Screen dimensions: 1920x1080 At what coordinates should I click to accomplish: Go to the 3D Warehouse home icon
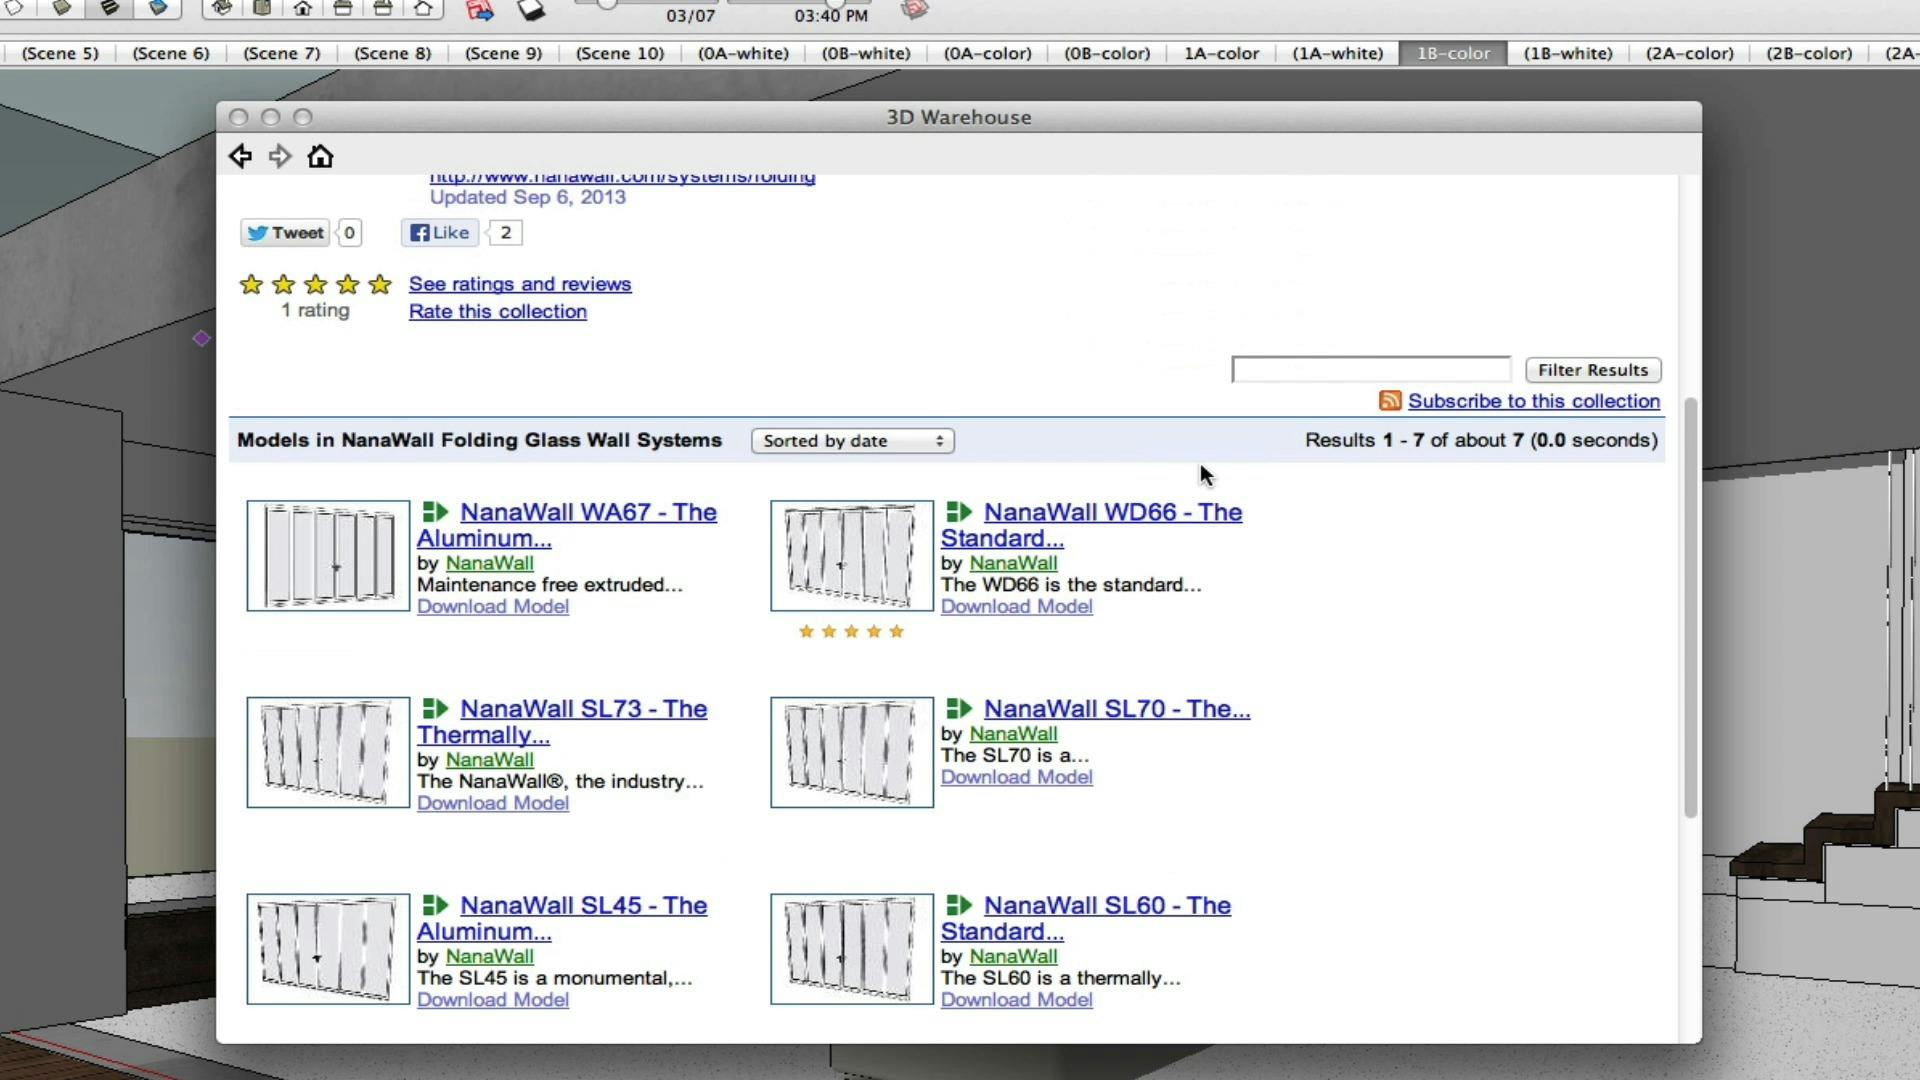[x=320, y=156]
